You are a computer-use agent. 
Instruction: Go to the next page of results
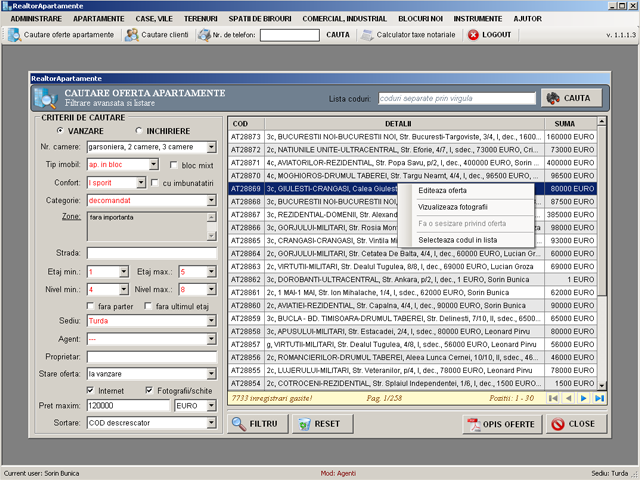click(585, 398)
